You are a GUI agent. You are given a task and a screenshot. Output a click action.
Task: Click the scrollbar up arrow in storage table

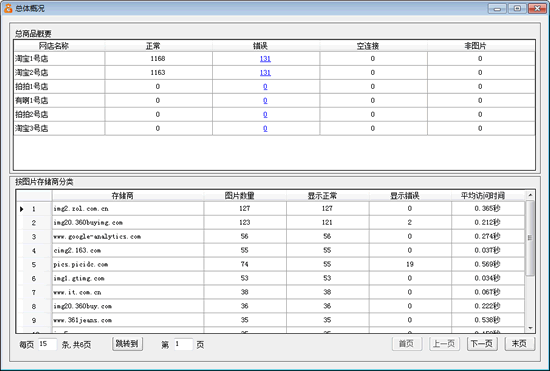[x=530, y=195]
